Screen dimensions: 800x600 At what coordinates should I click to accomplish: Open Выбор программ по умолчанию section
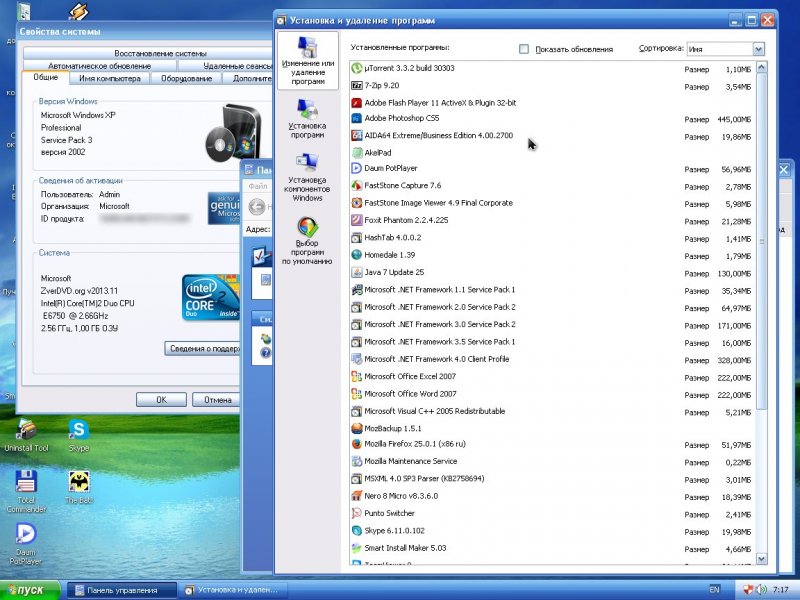click(x=307, y=241)
